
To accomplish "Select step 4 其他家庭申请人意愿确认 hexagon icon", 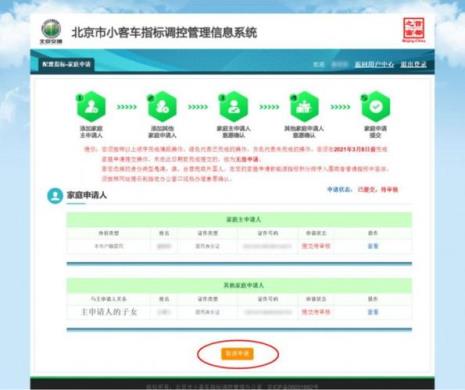I will [x=304, y=107].
